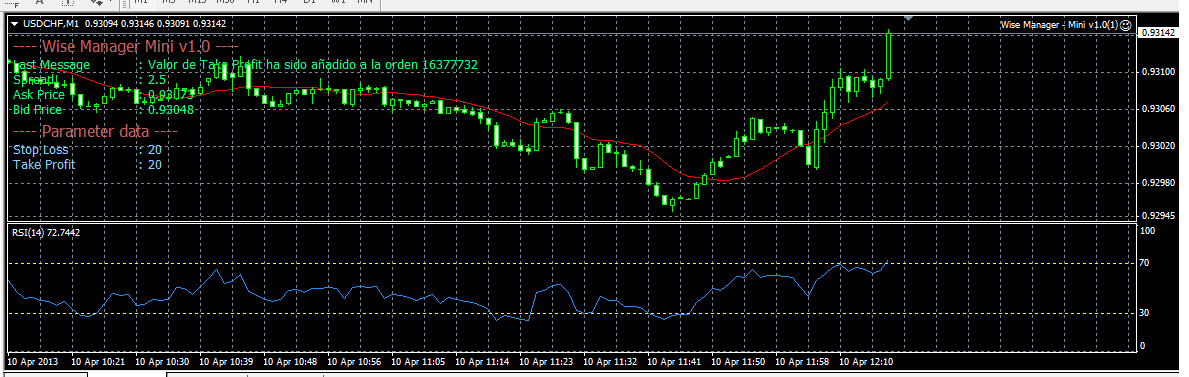Switch to the M5 timeframe button
The height and width of the screenshot is (377, 1189).
pyautogui.click(x=168, y=3)
